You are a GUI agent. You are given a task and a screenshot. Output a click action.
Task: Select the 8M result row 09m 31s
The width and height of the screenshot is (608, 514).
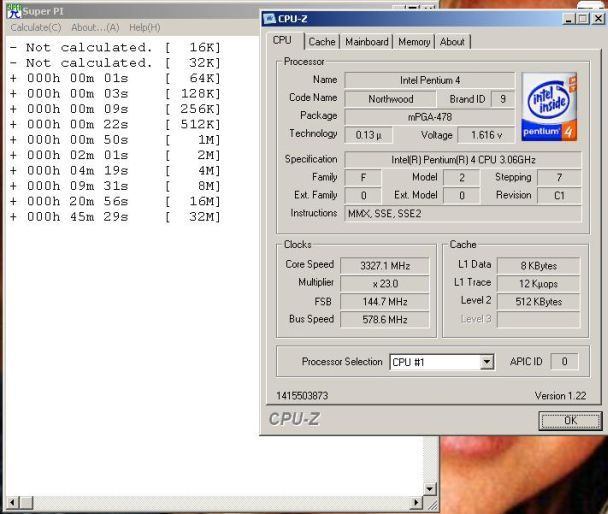pos(116,186)
